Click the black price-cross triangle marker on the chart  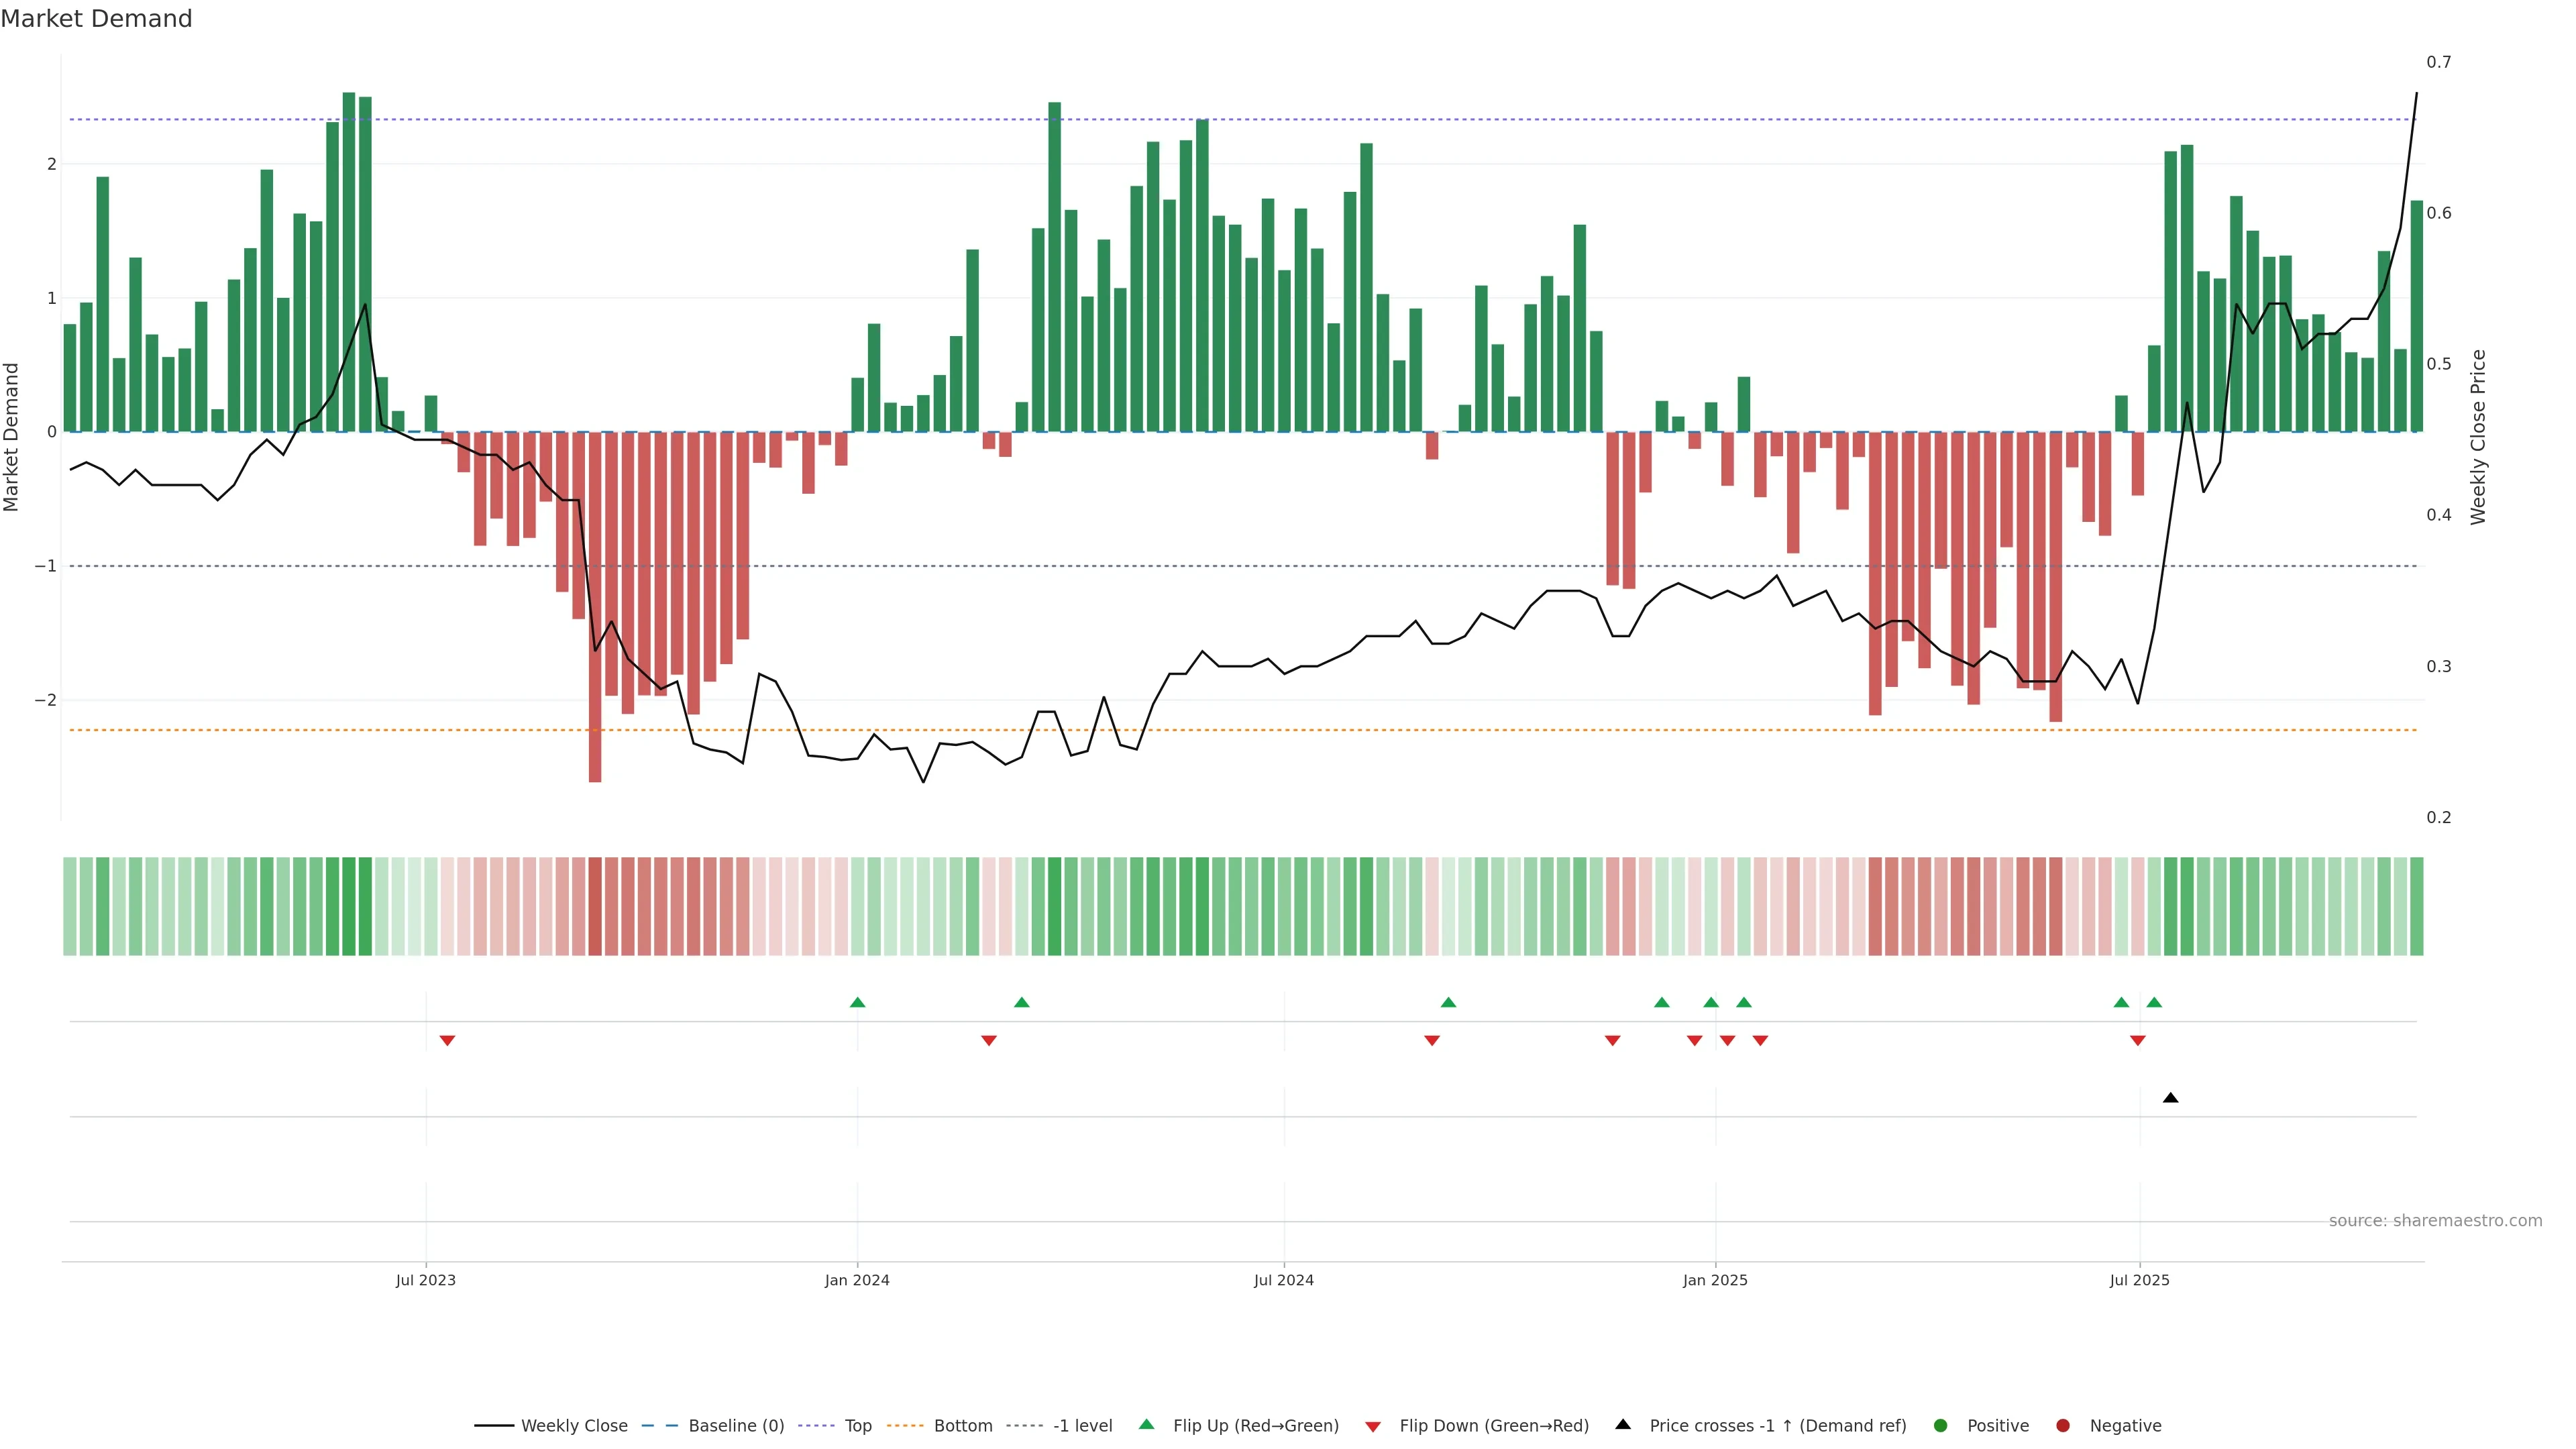point(2170,1098)
